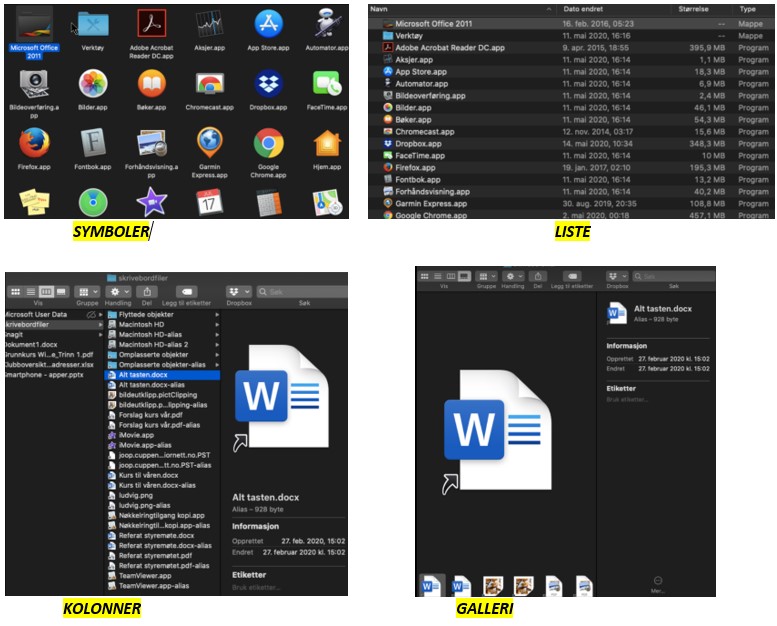Select icon view button in the columns window toolbar
This screenshot has height=626, width=777.
(x=16, y=291)
